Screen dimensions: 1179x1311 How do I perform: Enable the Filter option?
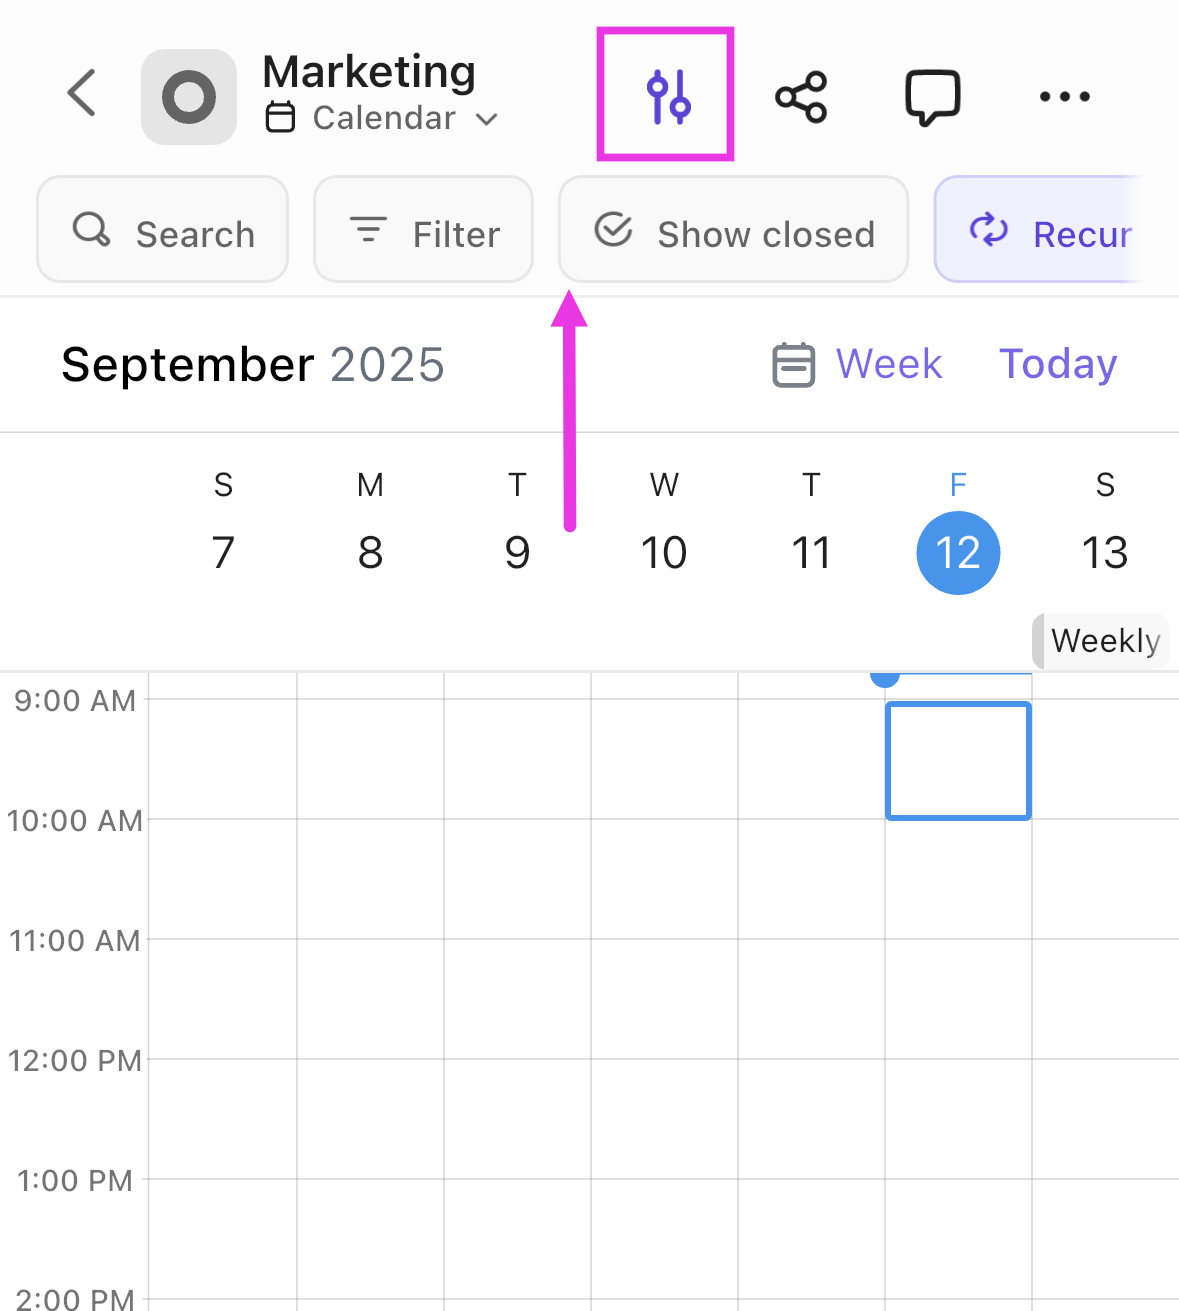click(x=423, y=229)
